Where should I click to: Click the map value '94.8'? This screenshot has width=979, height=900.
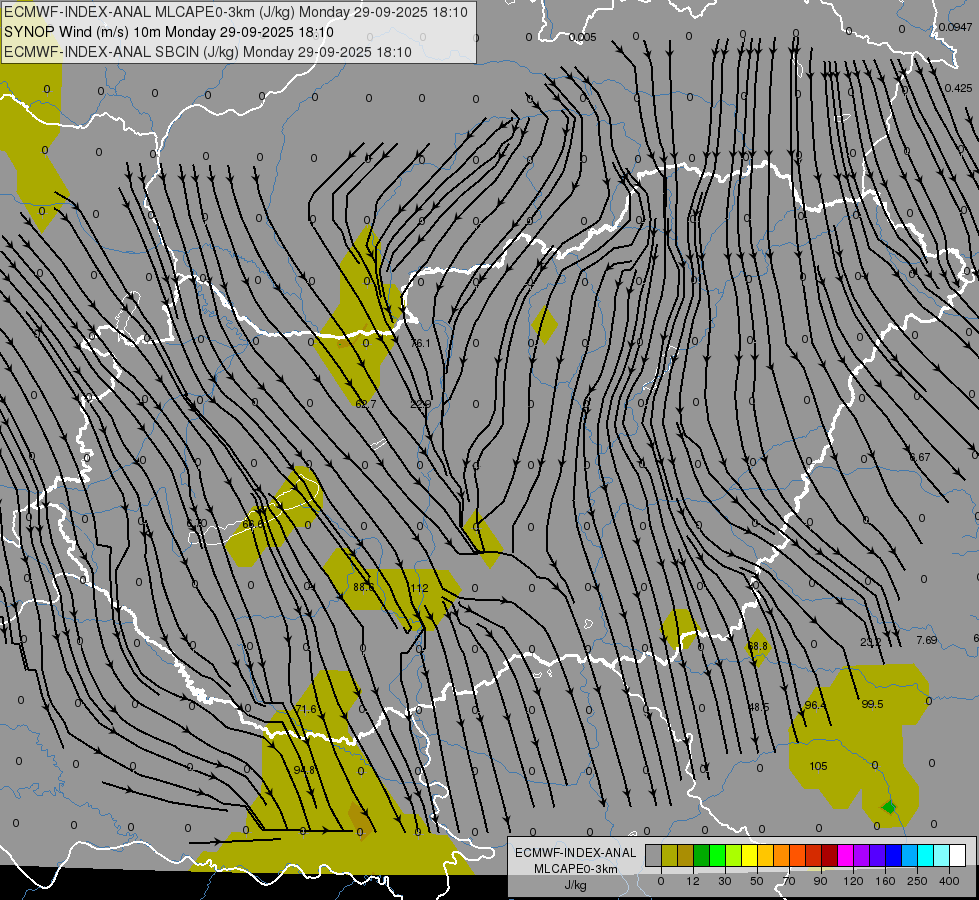pyautogui.click(x=304, y=769)
